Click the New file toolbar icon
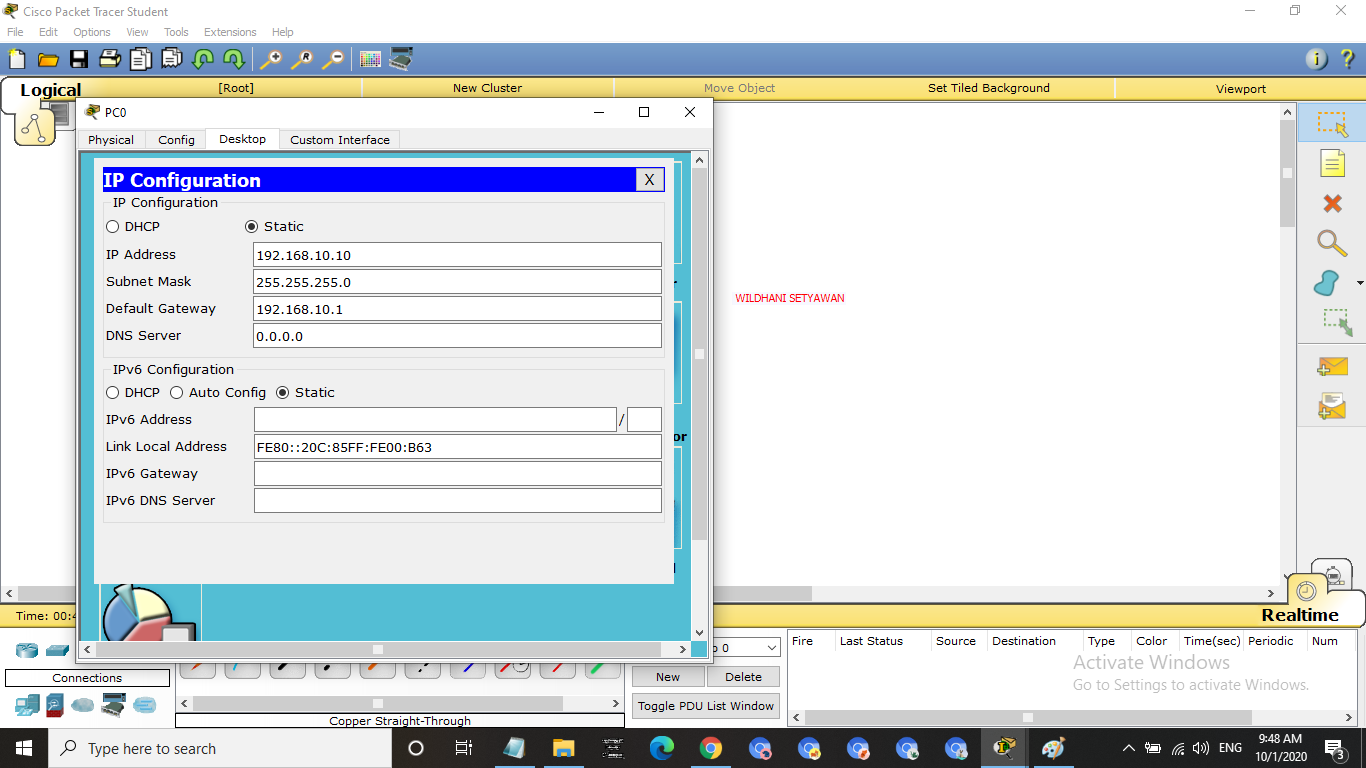Image resolution: width=1366 pixels, height=768 pixels. pyautogui.click(x=16, y=59)
